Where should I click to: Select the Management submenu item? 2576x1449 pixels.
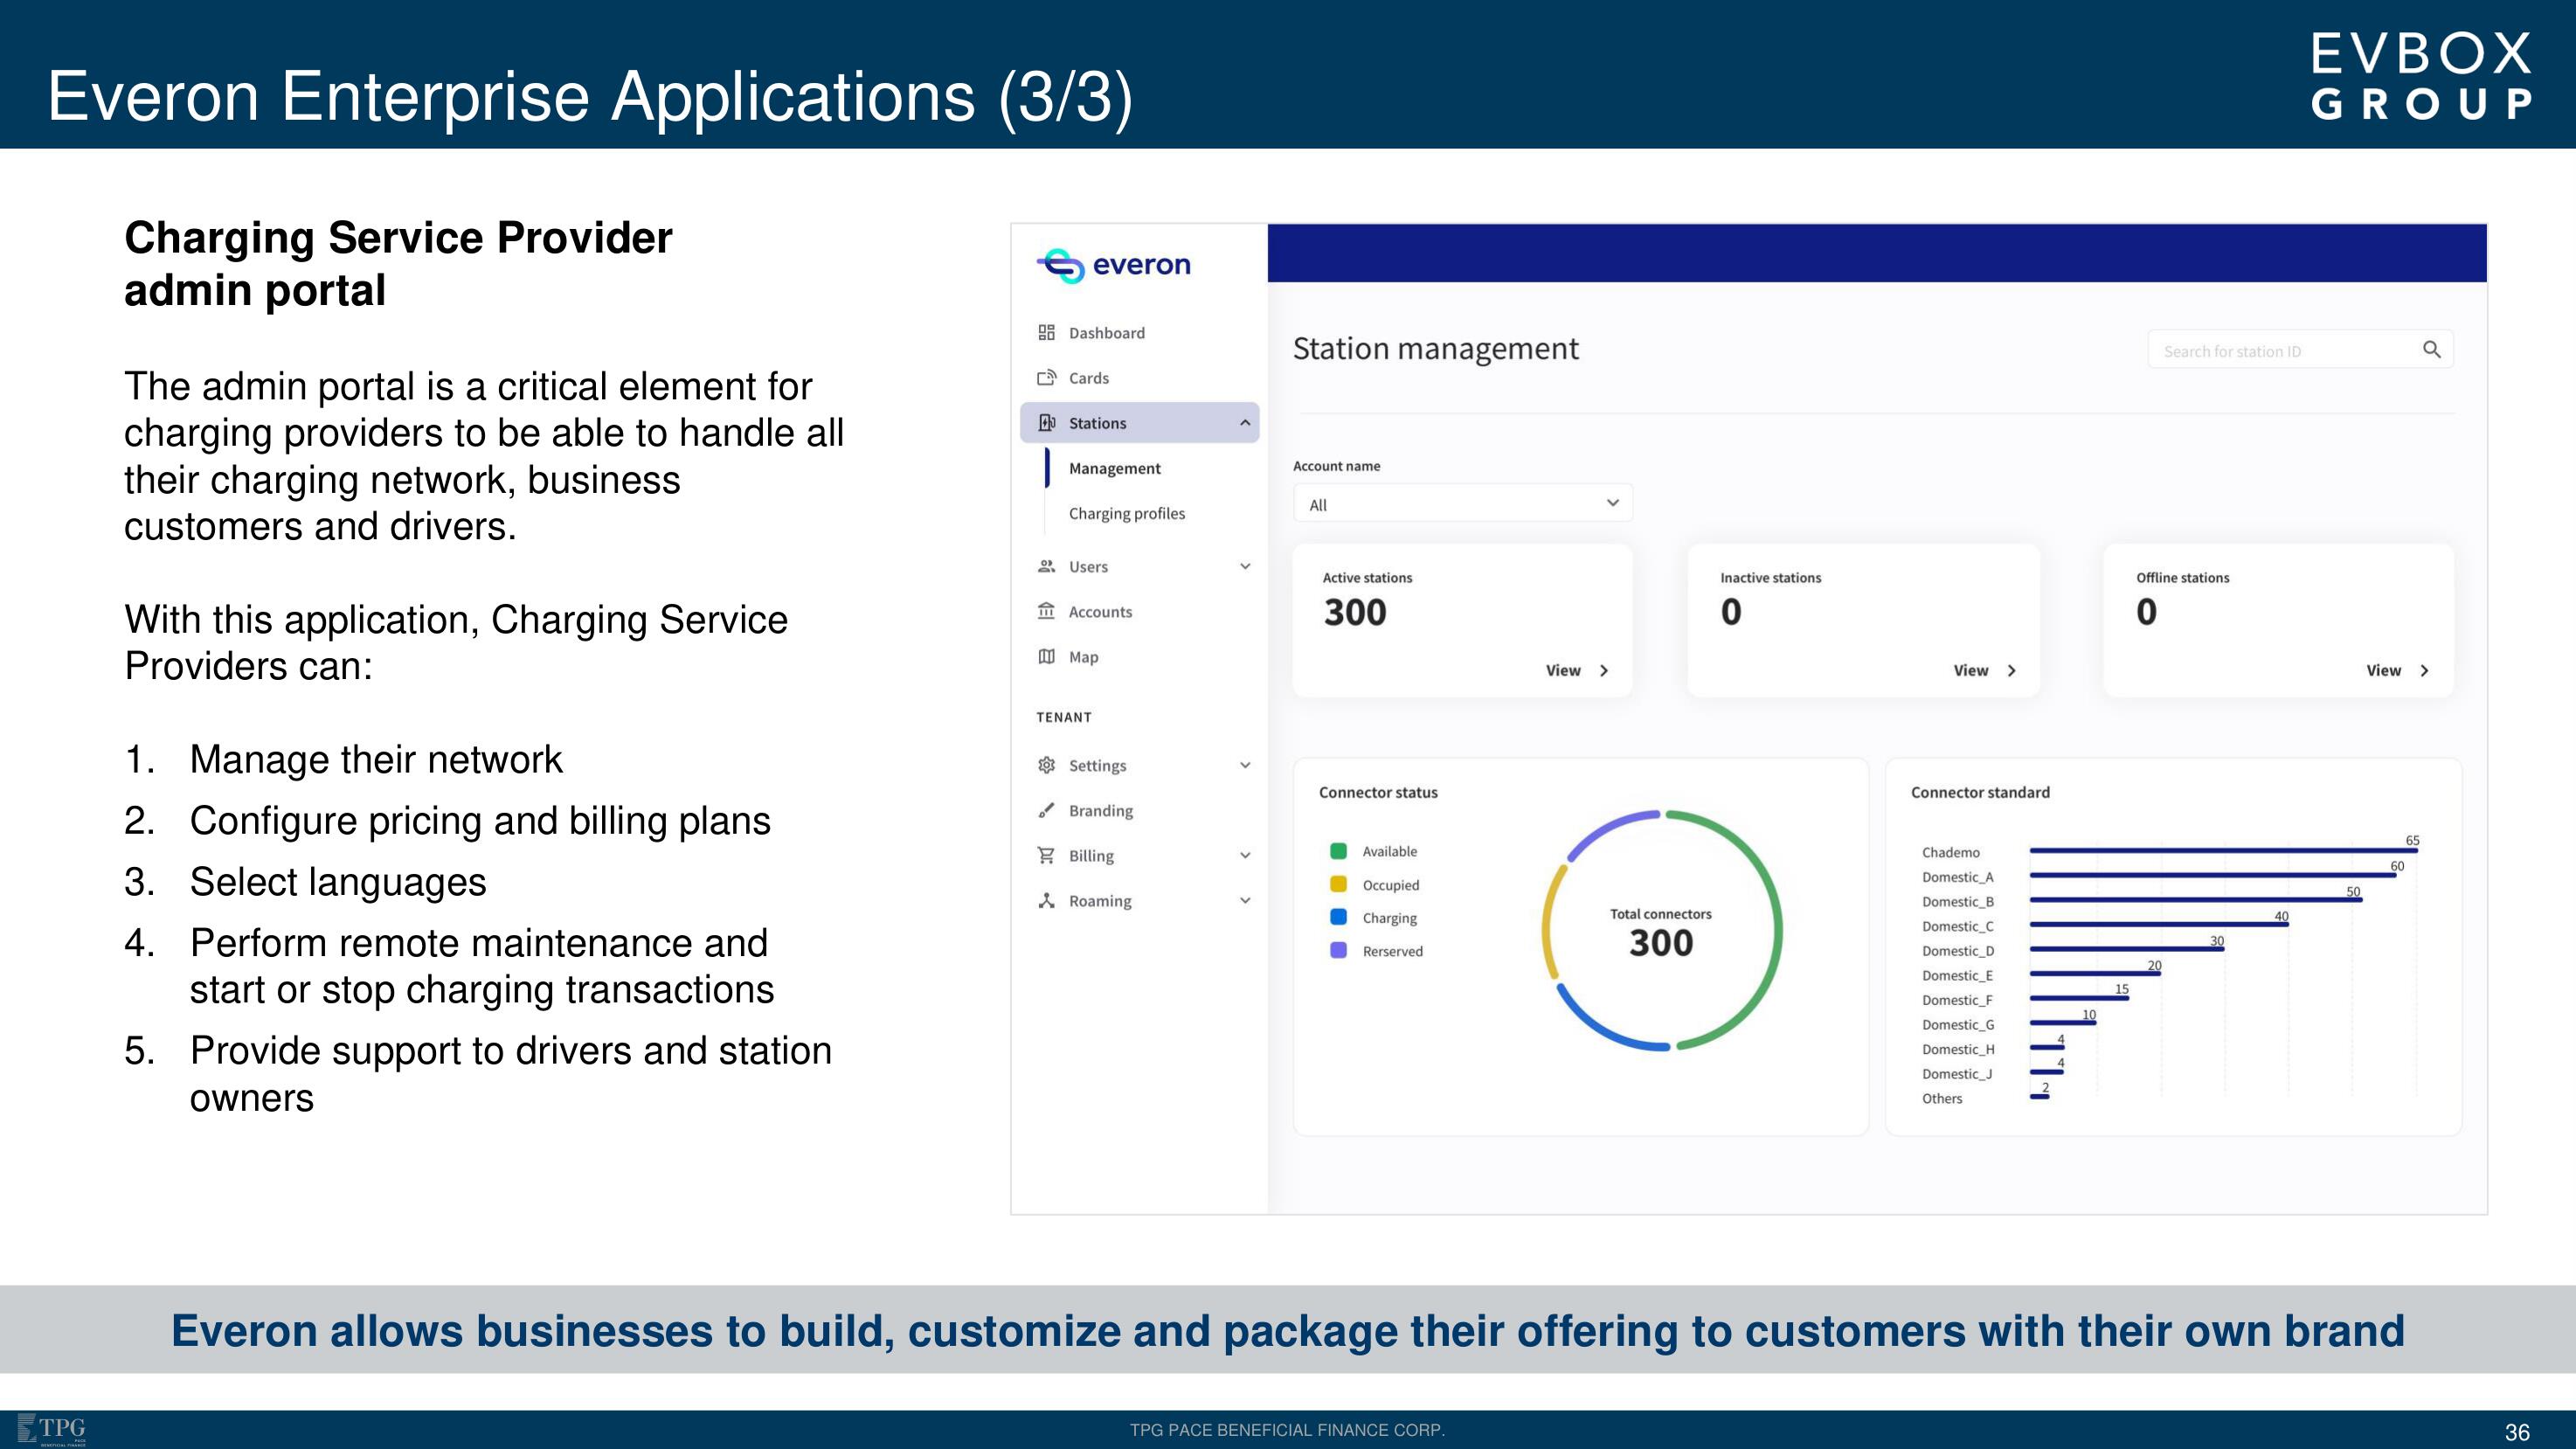coord(1114,468)
